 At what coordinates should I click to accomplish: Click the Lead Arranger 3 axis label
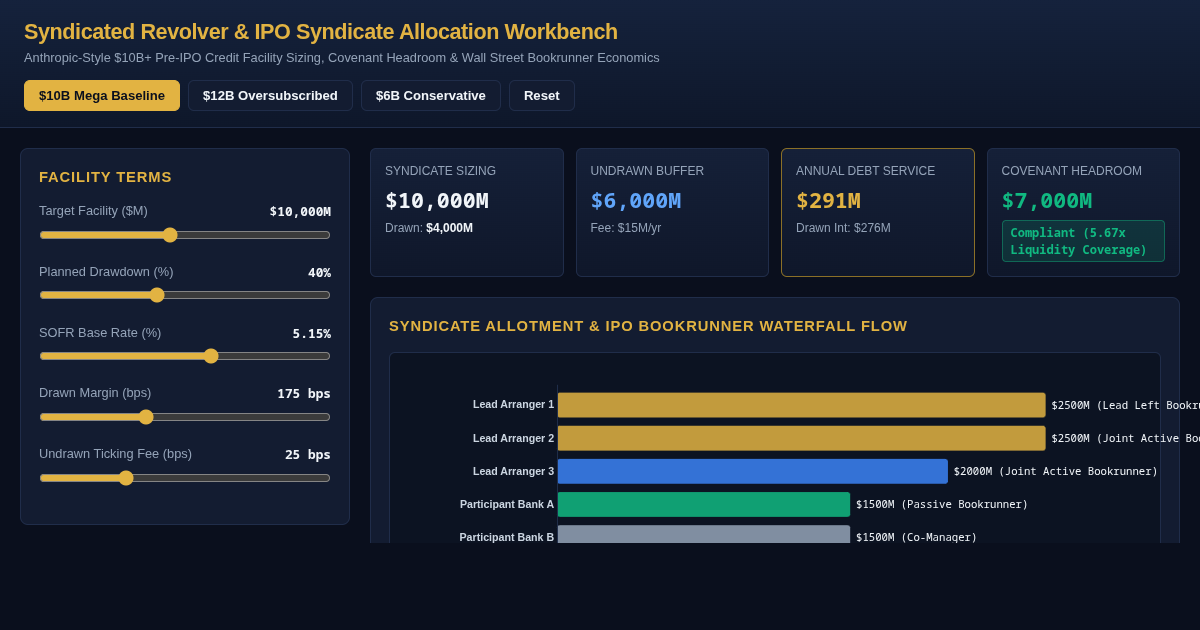click(x=513, y=471)
